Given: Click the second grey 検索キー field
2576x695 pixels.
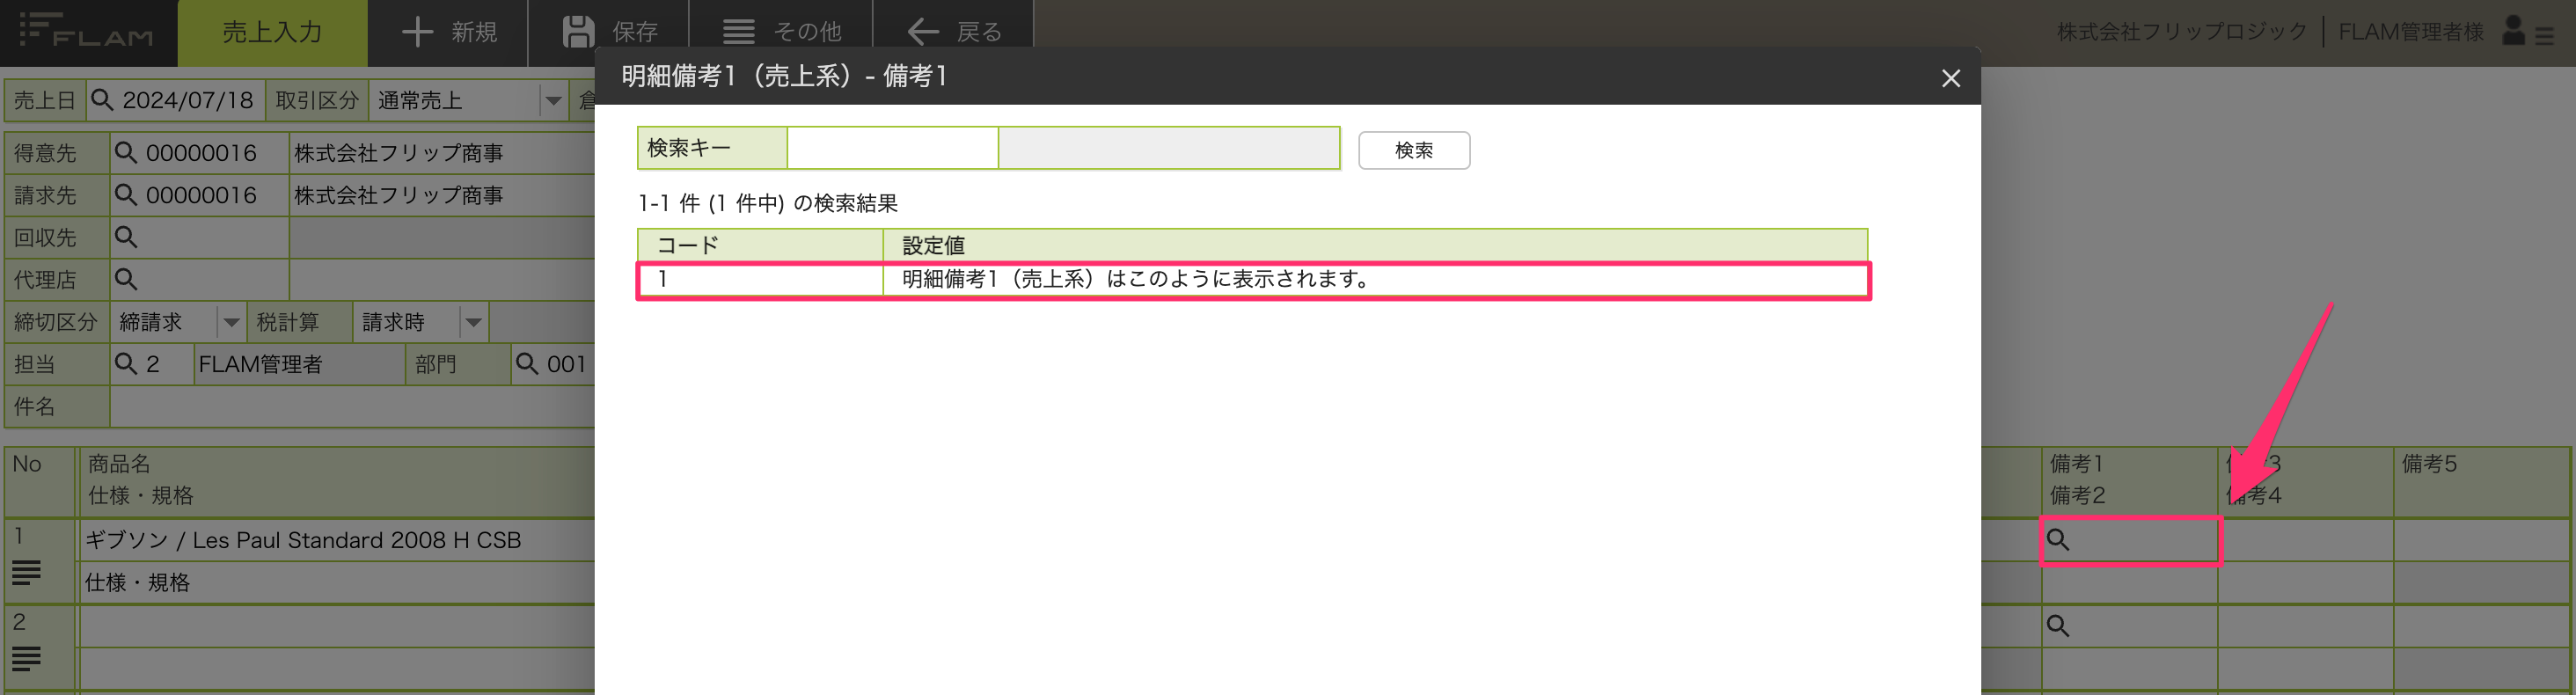Looking at the screenshot, I should 1169,148.
